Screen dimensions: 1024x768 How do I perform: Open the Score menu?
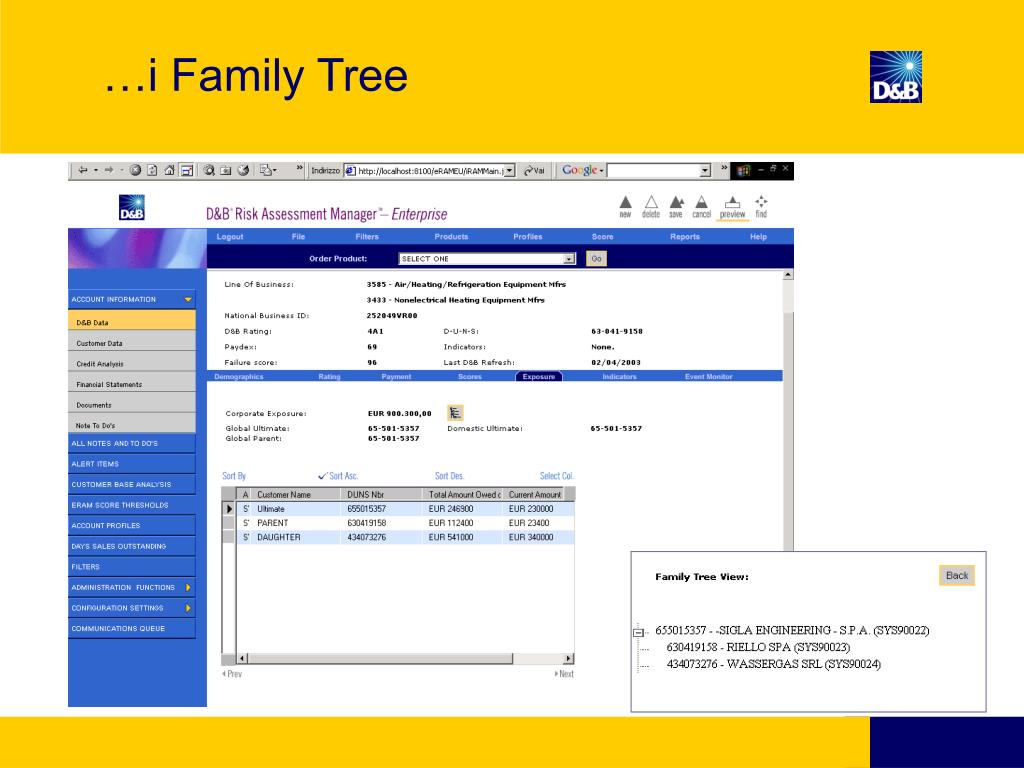[602, 236]
